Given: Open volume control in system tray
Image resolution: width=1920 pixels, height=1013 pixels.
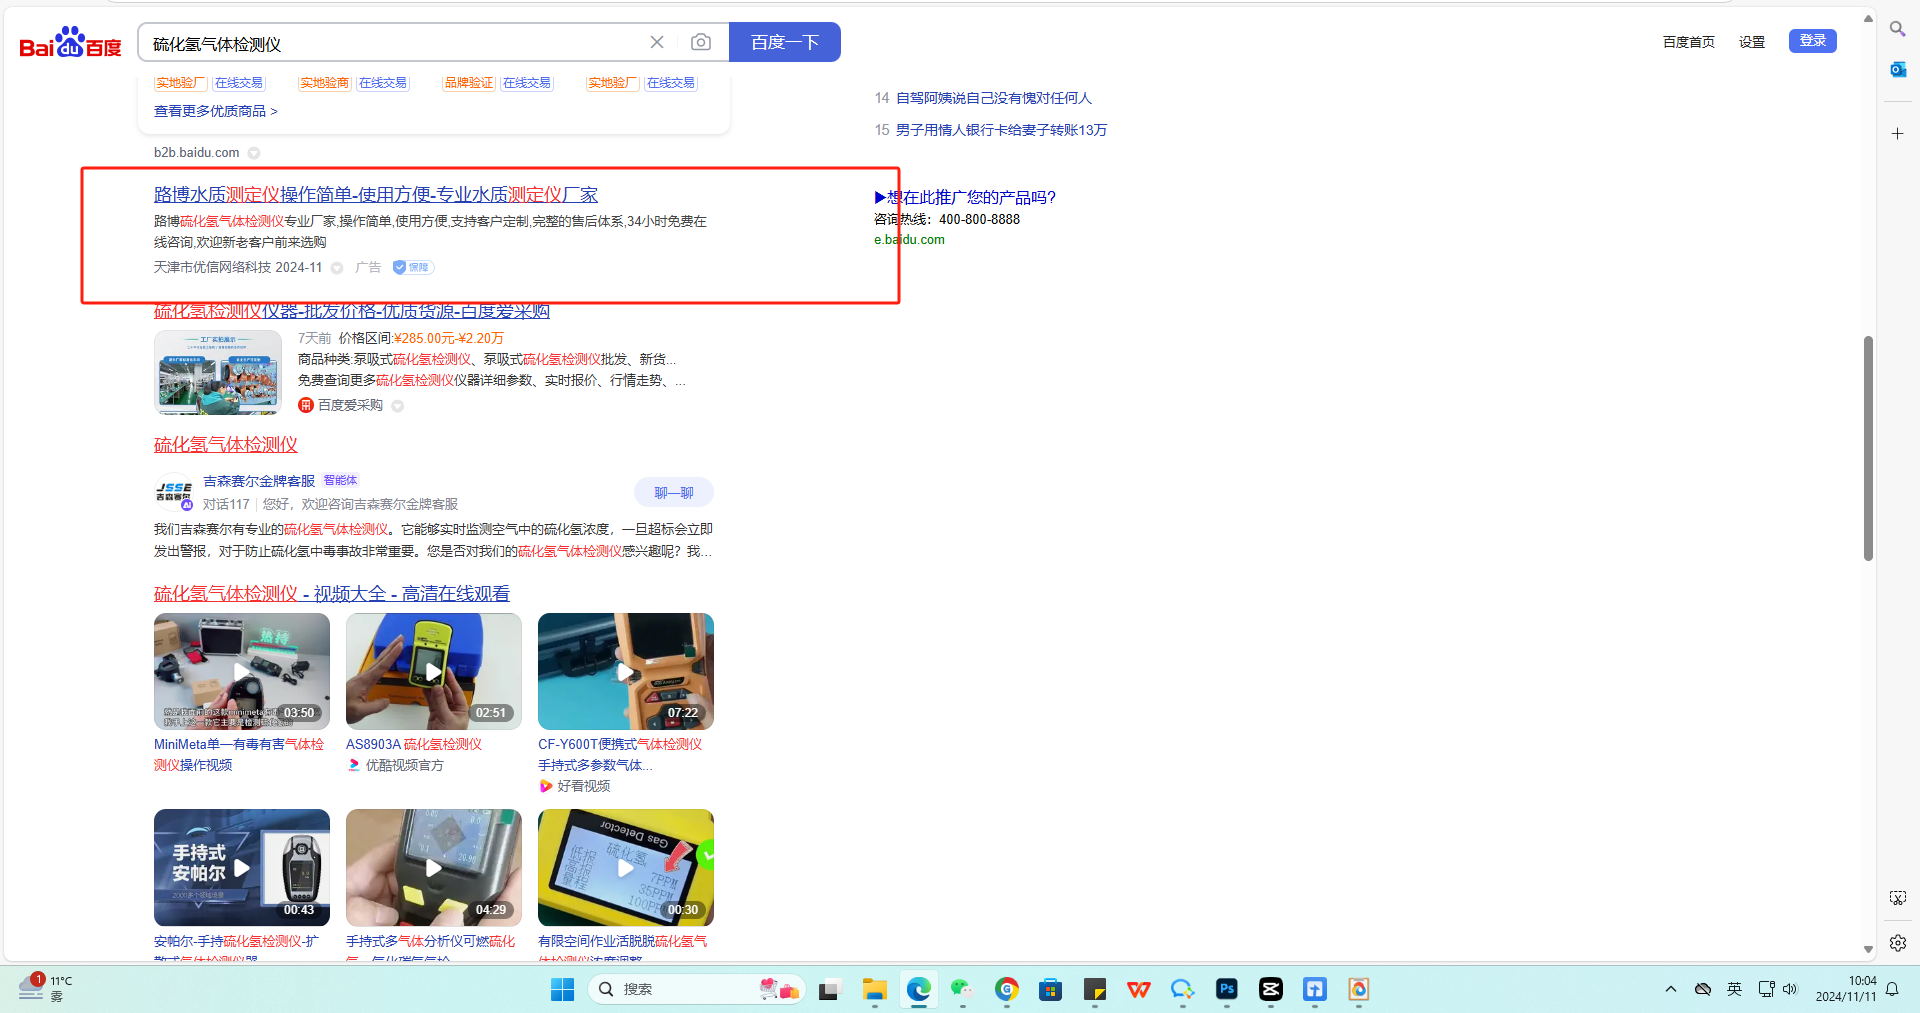Looking at the screenshot, I should pyautogui.click(x=1790, y=989).
